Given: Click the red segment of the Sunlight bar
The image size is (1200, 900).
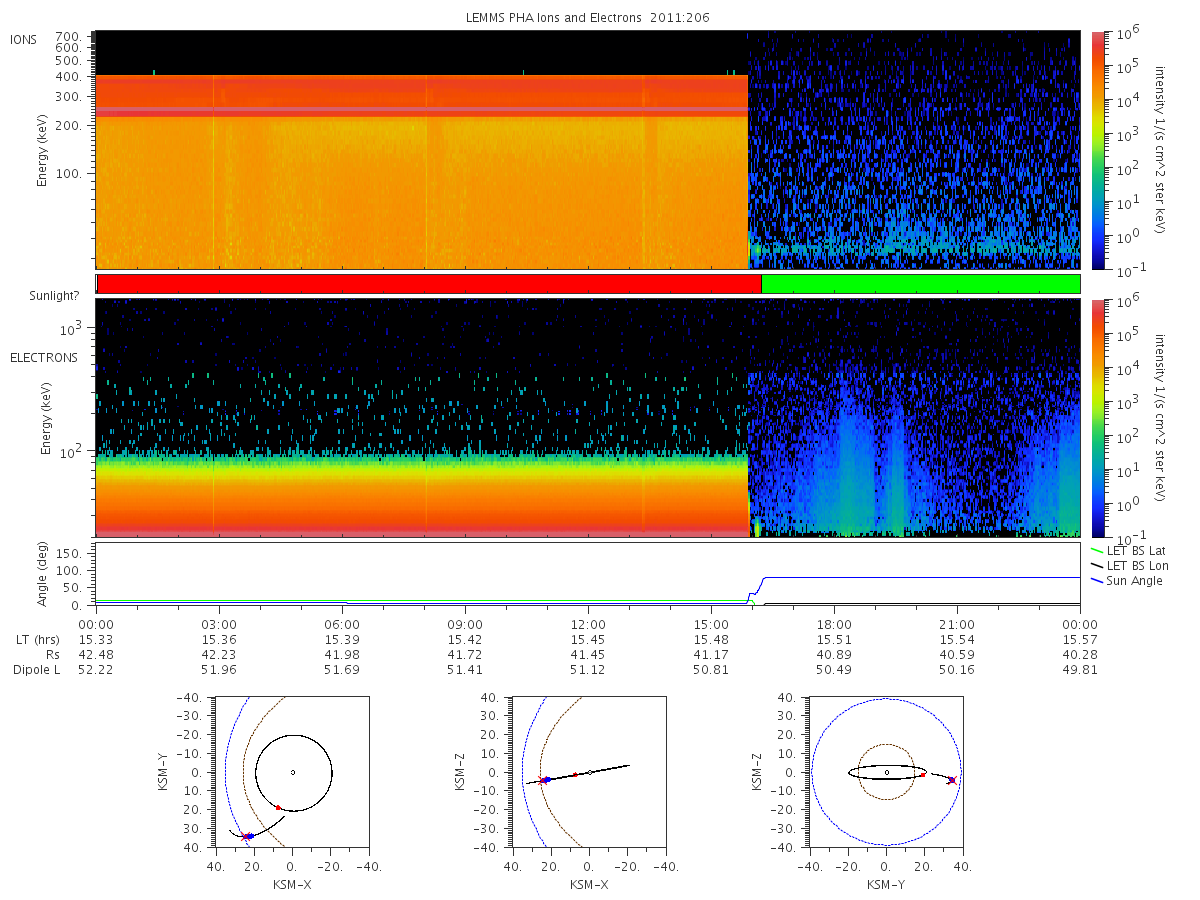Looking at the screenshot, I should click(x=429, y=284).
